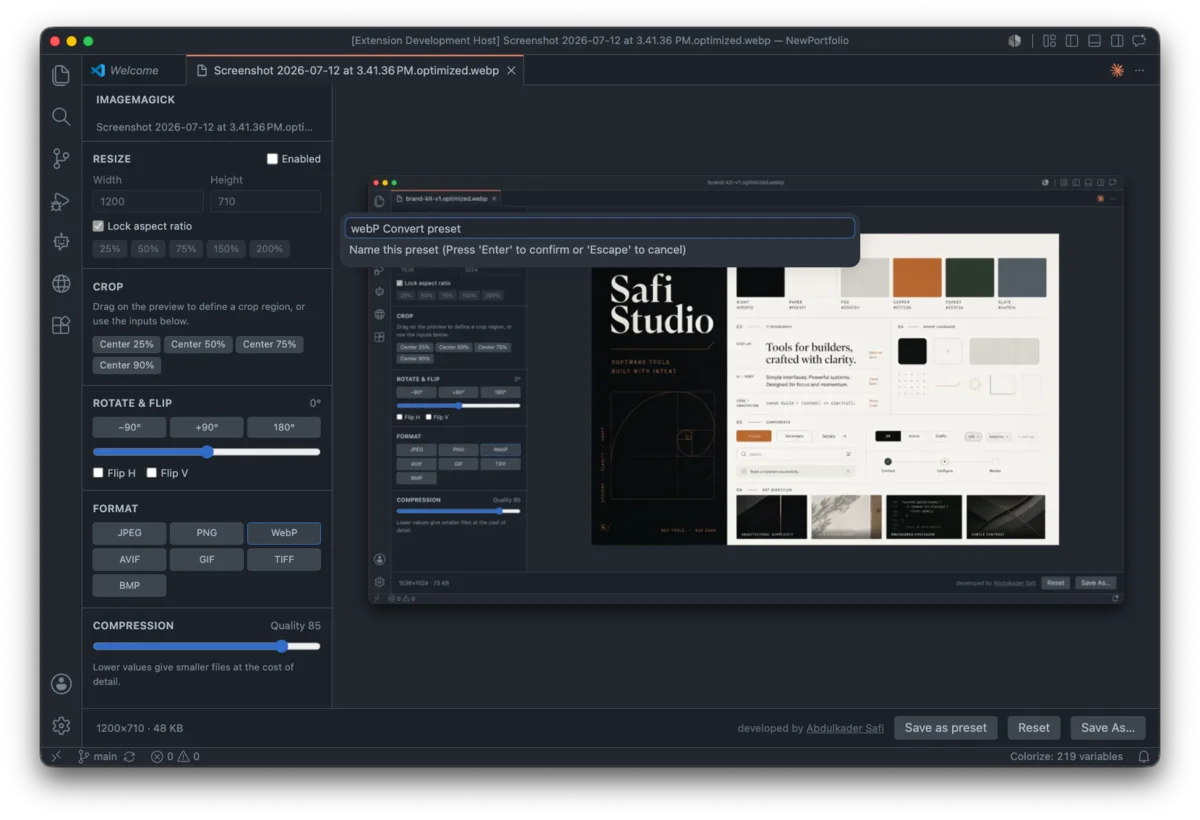Click the robot-shaped icon in the activity bar
1200x820 pixels.
point(61,242)
